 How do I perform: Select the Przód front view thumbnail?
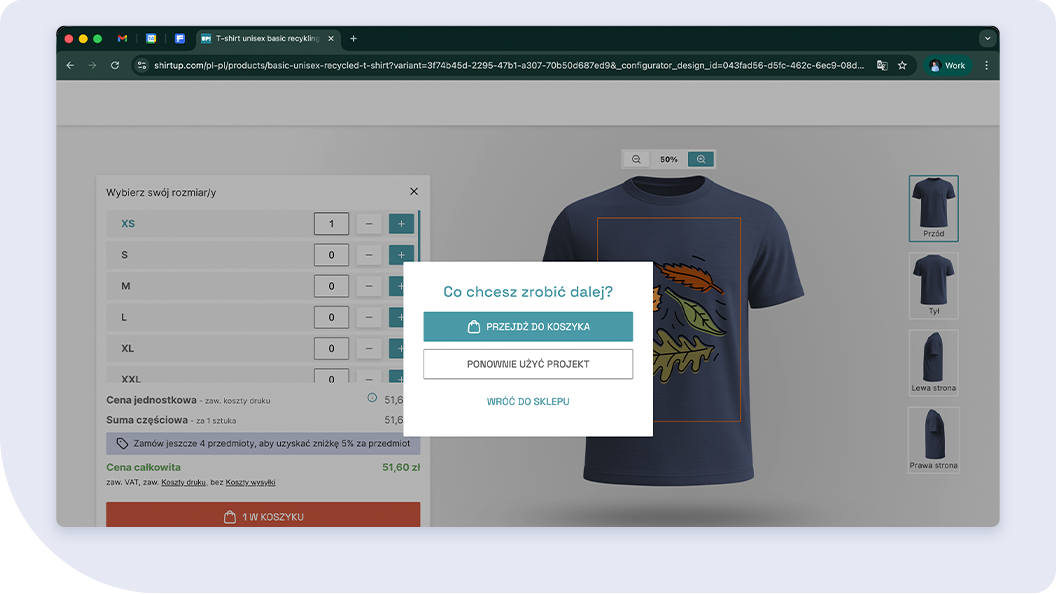(933, 208)
